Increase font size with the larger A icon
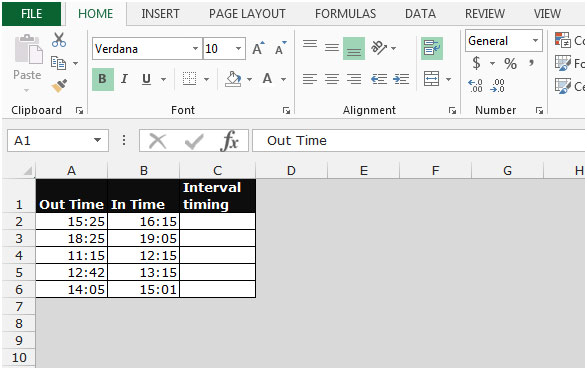This screenshot has width=587, height=370. [x=258, y=48]
